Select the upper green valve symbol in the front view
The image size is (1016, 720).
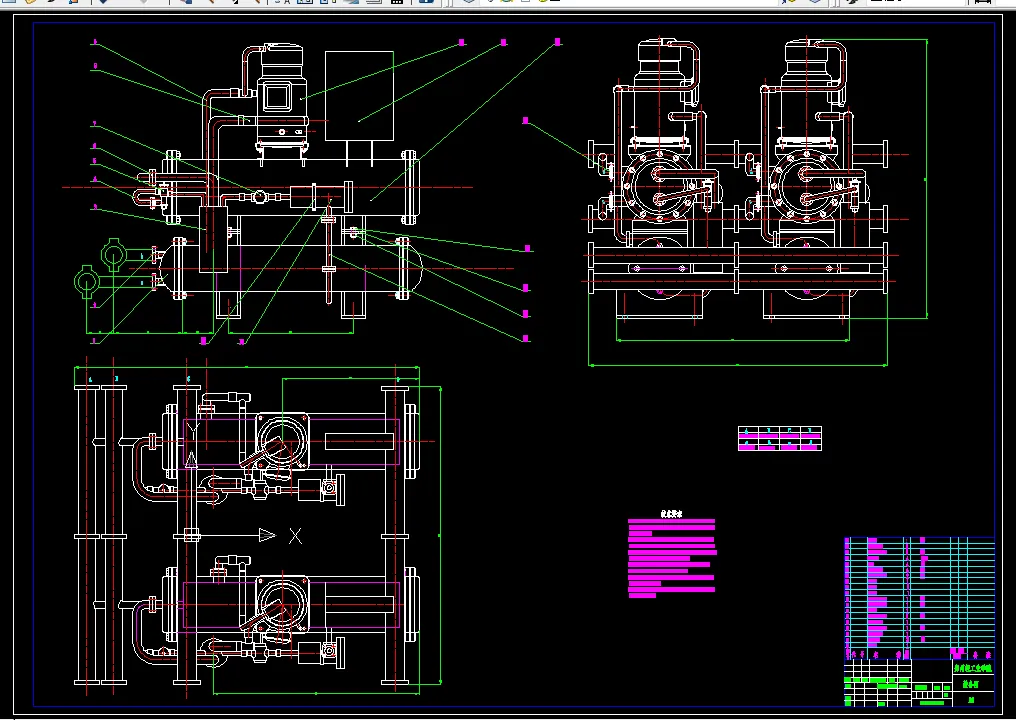pos(114,253)
